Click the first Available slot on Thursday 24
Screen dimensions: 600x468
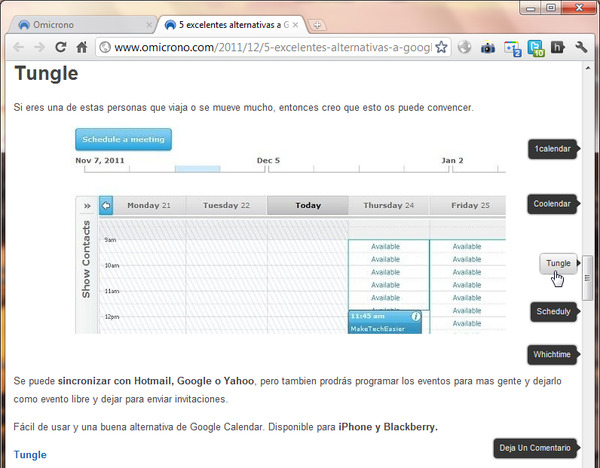click(x=385, y=246)
